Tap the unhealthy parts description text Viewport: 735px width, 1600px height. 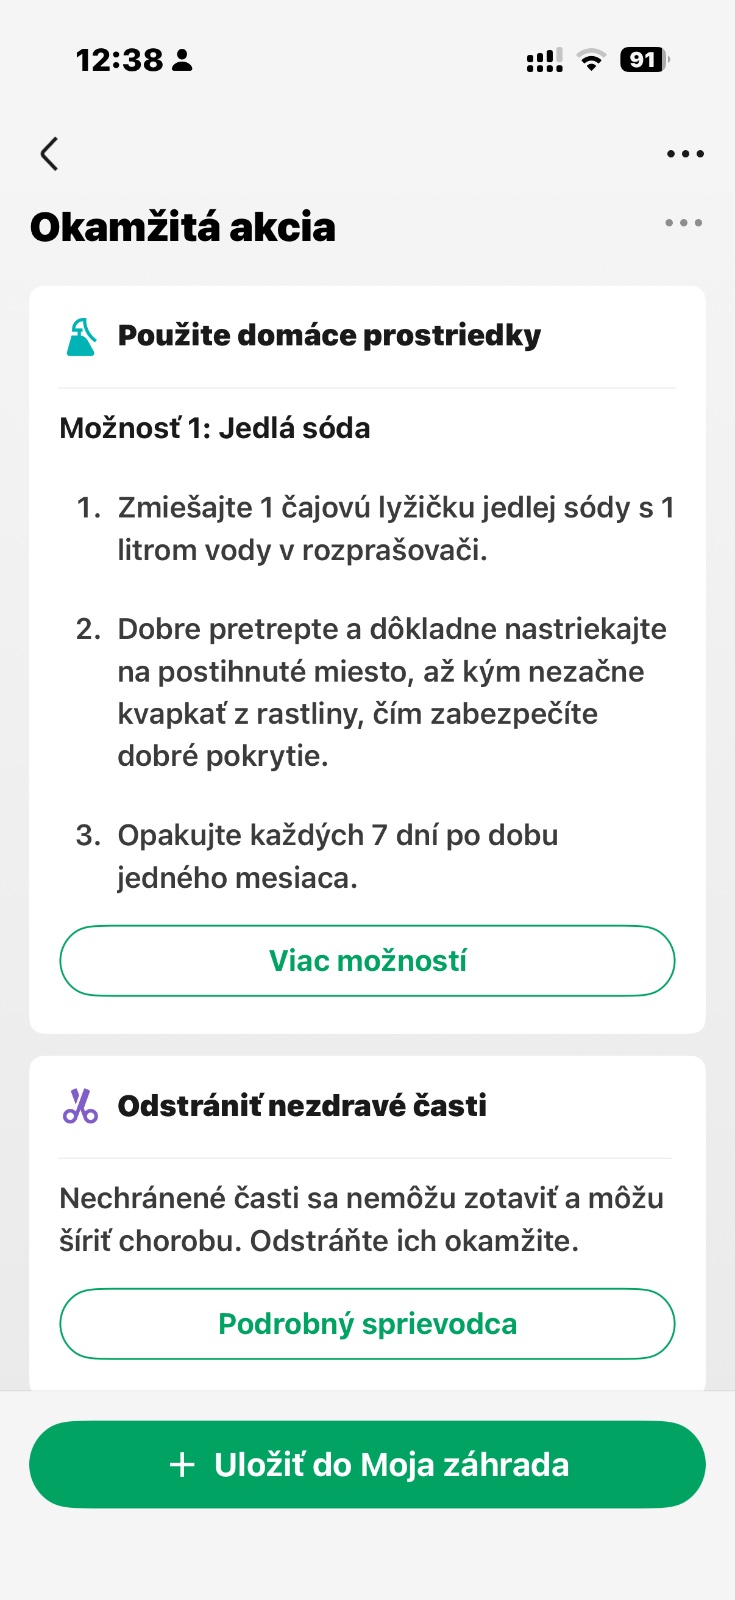point(361,1219)
